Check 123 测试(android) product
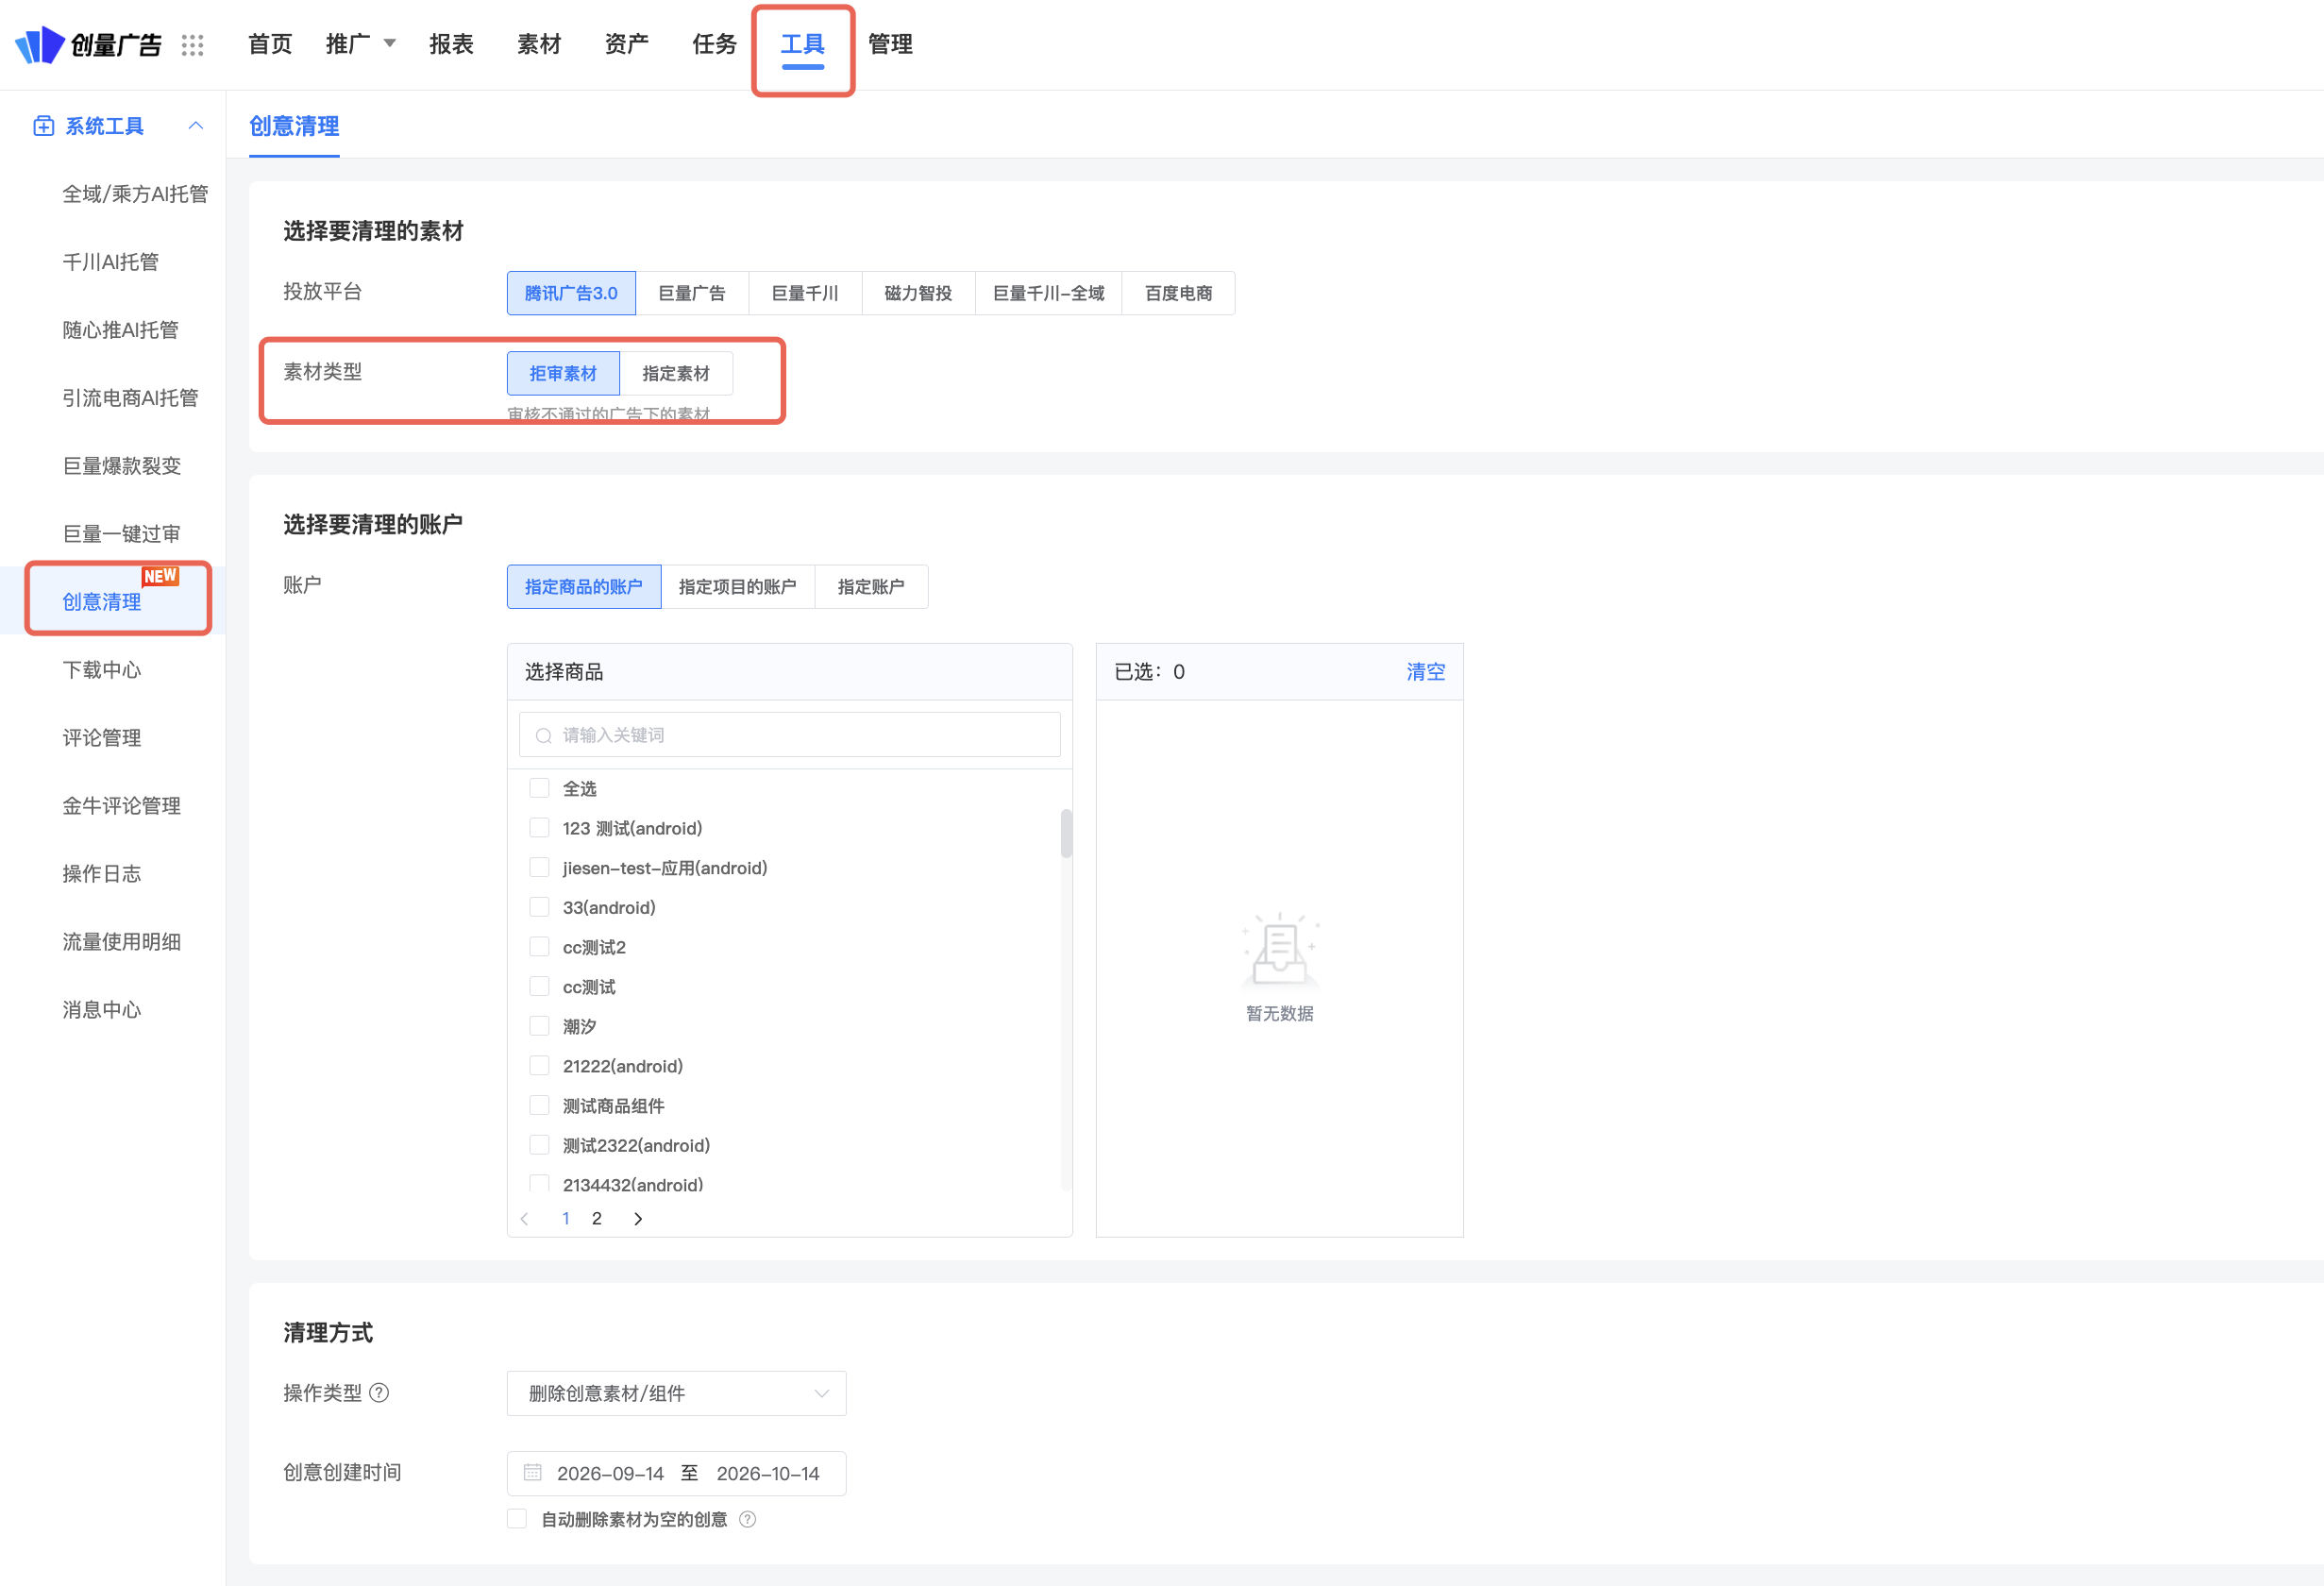This screenshot has width=2324, height=1586. (539, 828)
